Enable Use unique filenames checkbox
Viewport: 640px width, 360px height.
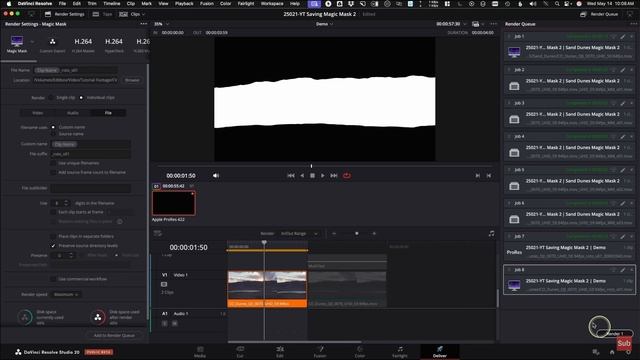[x=53, y=163]
